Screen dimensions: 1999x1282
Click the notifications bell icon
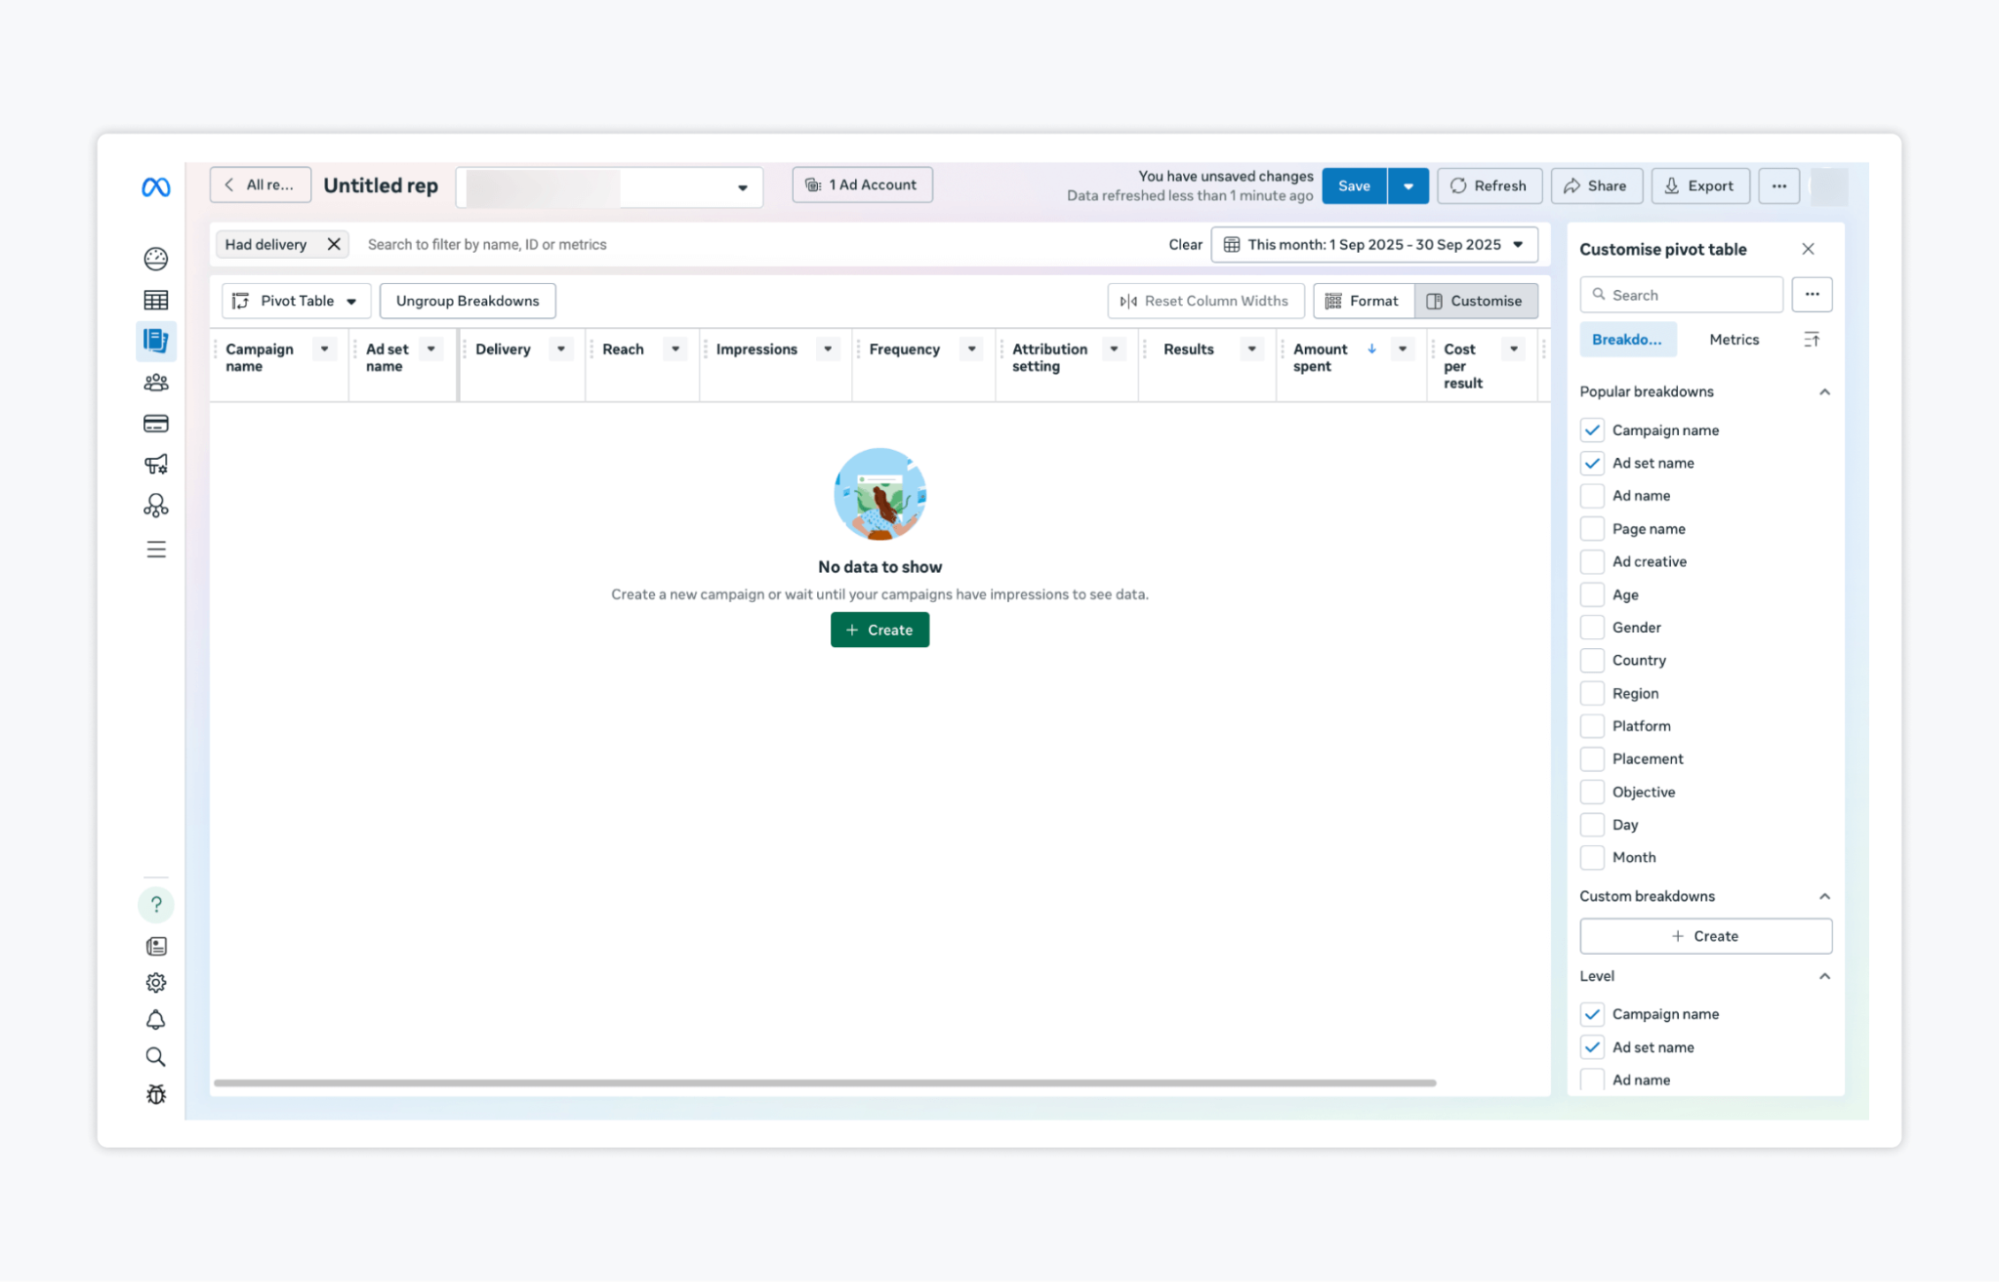pyautogui.click(x=156, y=1020)
